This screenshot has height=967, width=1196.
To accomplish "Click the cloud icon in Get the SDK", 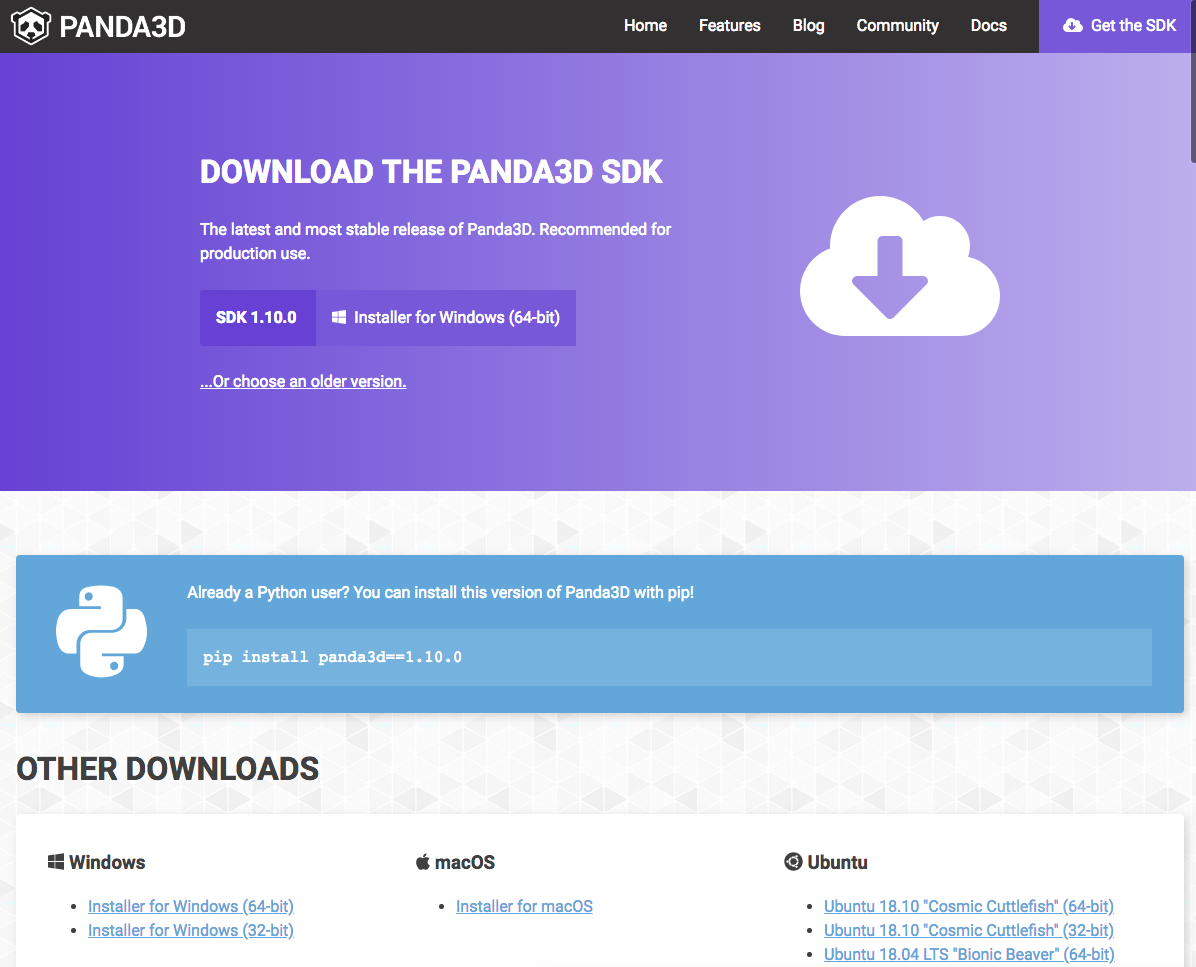I will [x=1072, y=26].
